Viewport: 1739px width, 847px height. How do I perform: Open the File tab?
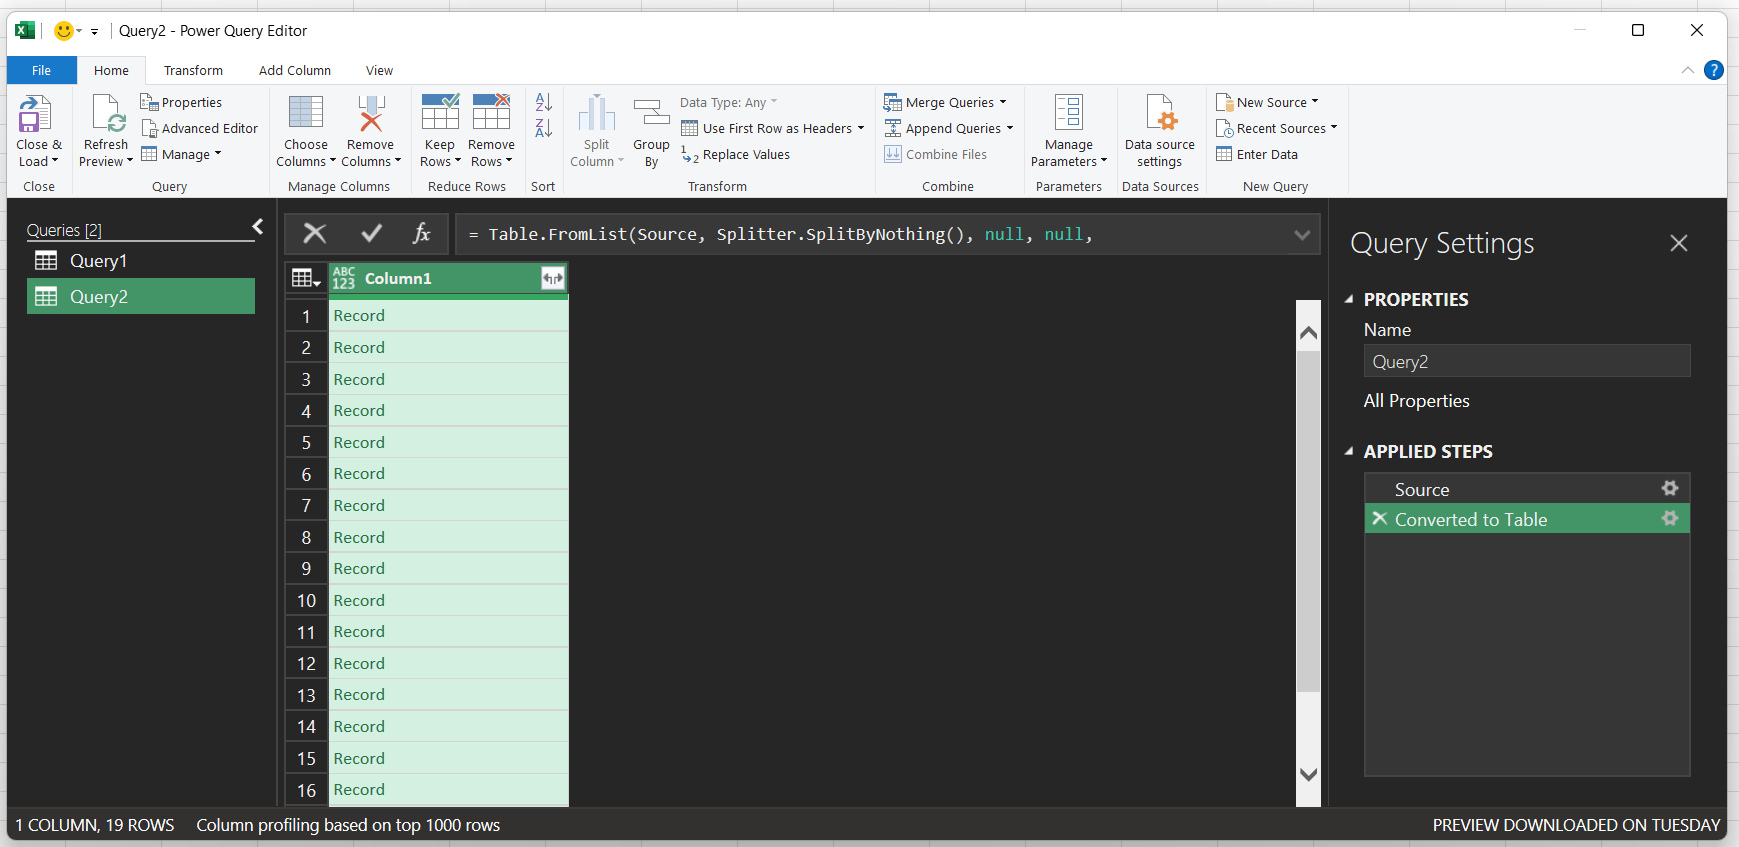point(42,70)
